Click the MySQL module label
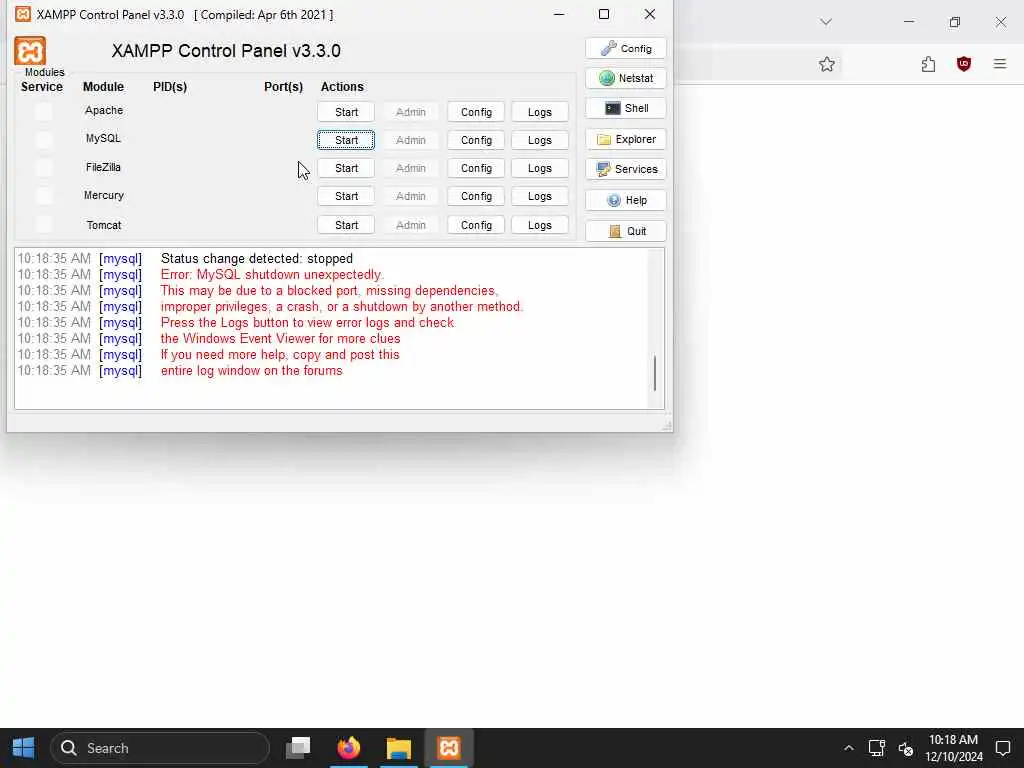This screenshot has height=768, width=1024. click(x=103, y=138)
